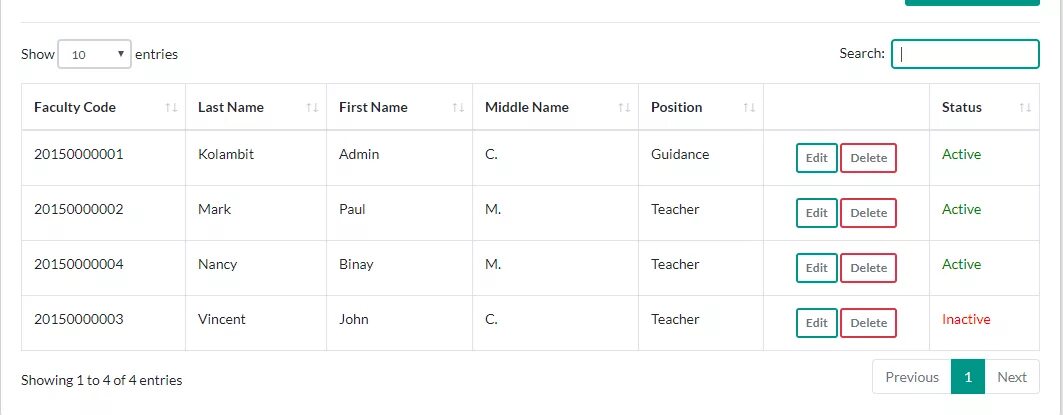Viewport: 1063px width, 415px height.
Task: Open the entries-per-page dropdown
Action: click(x=95, y=54)
